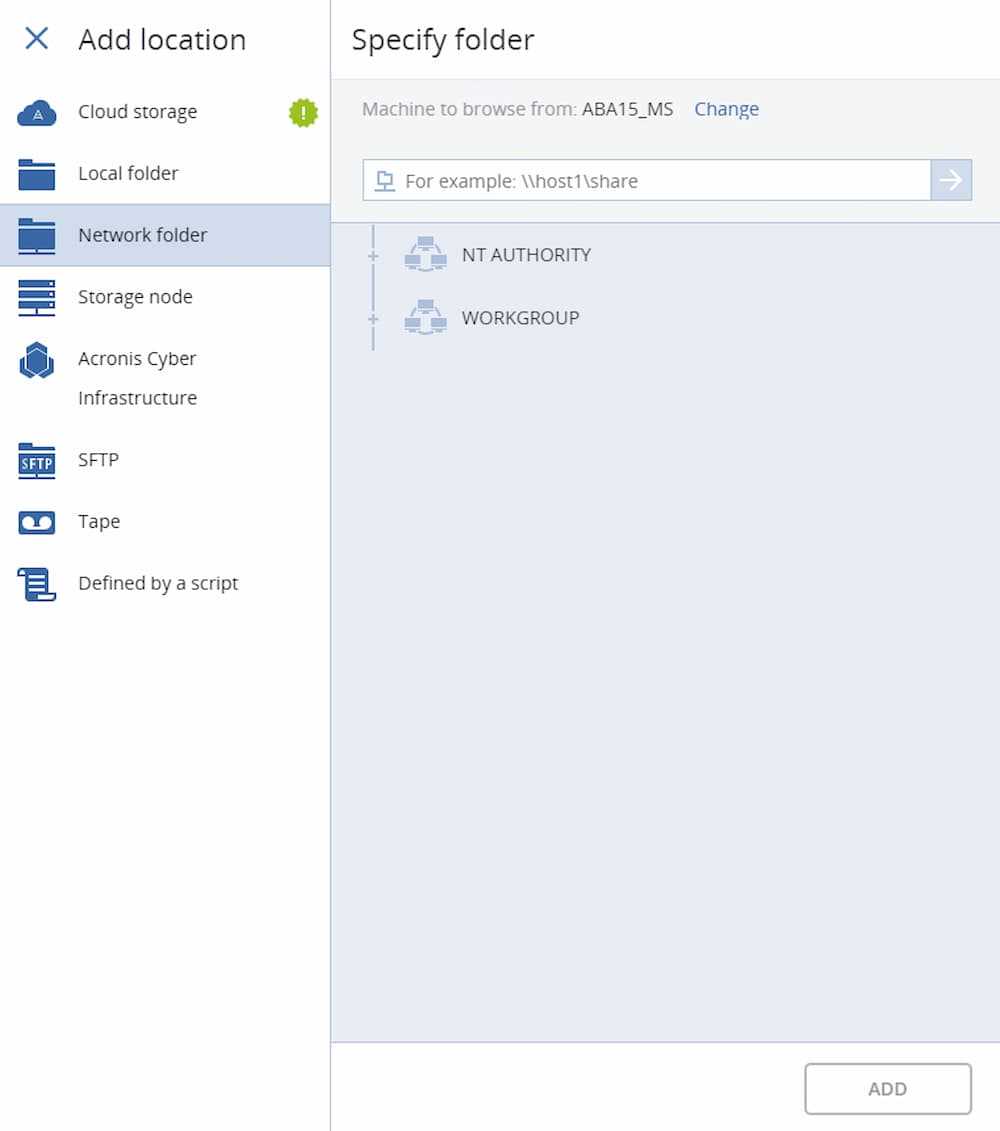1000x1131 pixels.
Task: Close the Add location panel
Action: click(37, 39)
